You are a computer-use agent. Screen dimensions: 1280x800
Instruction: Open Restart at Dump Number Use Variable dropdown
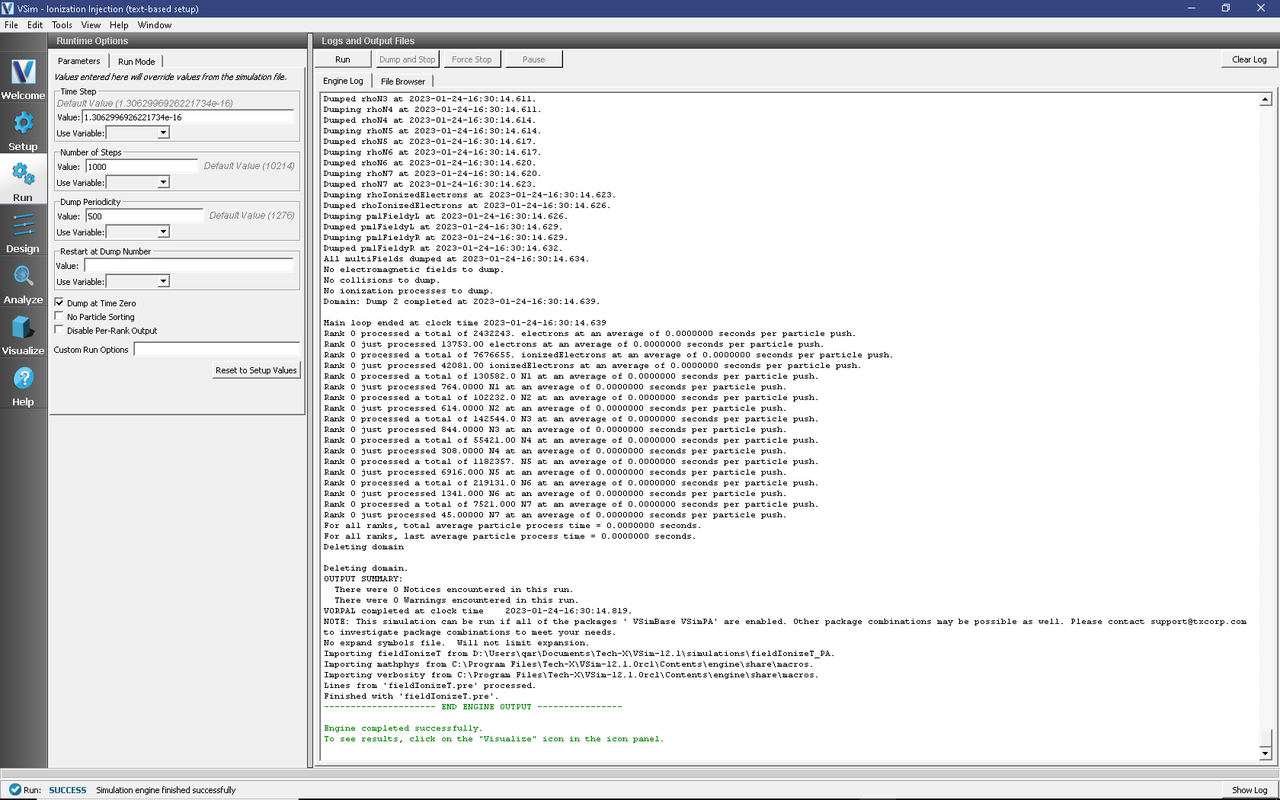click(137, 282)
